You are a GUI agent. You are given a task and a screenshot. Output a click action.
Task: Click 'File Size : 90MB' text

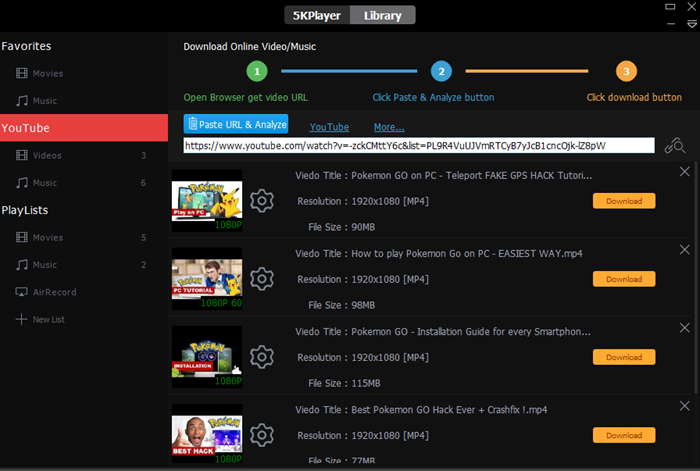pyautogui.click(x=342, y=227)
